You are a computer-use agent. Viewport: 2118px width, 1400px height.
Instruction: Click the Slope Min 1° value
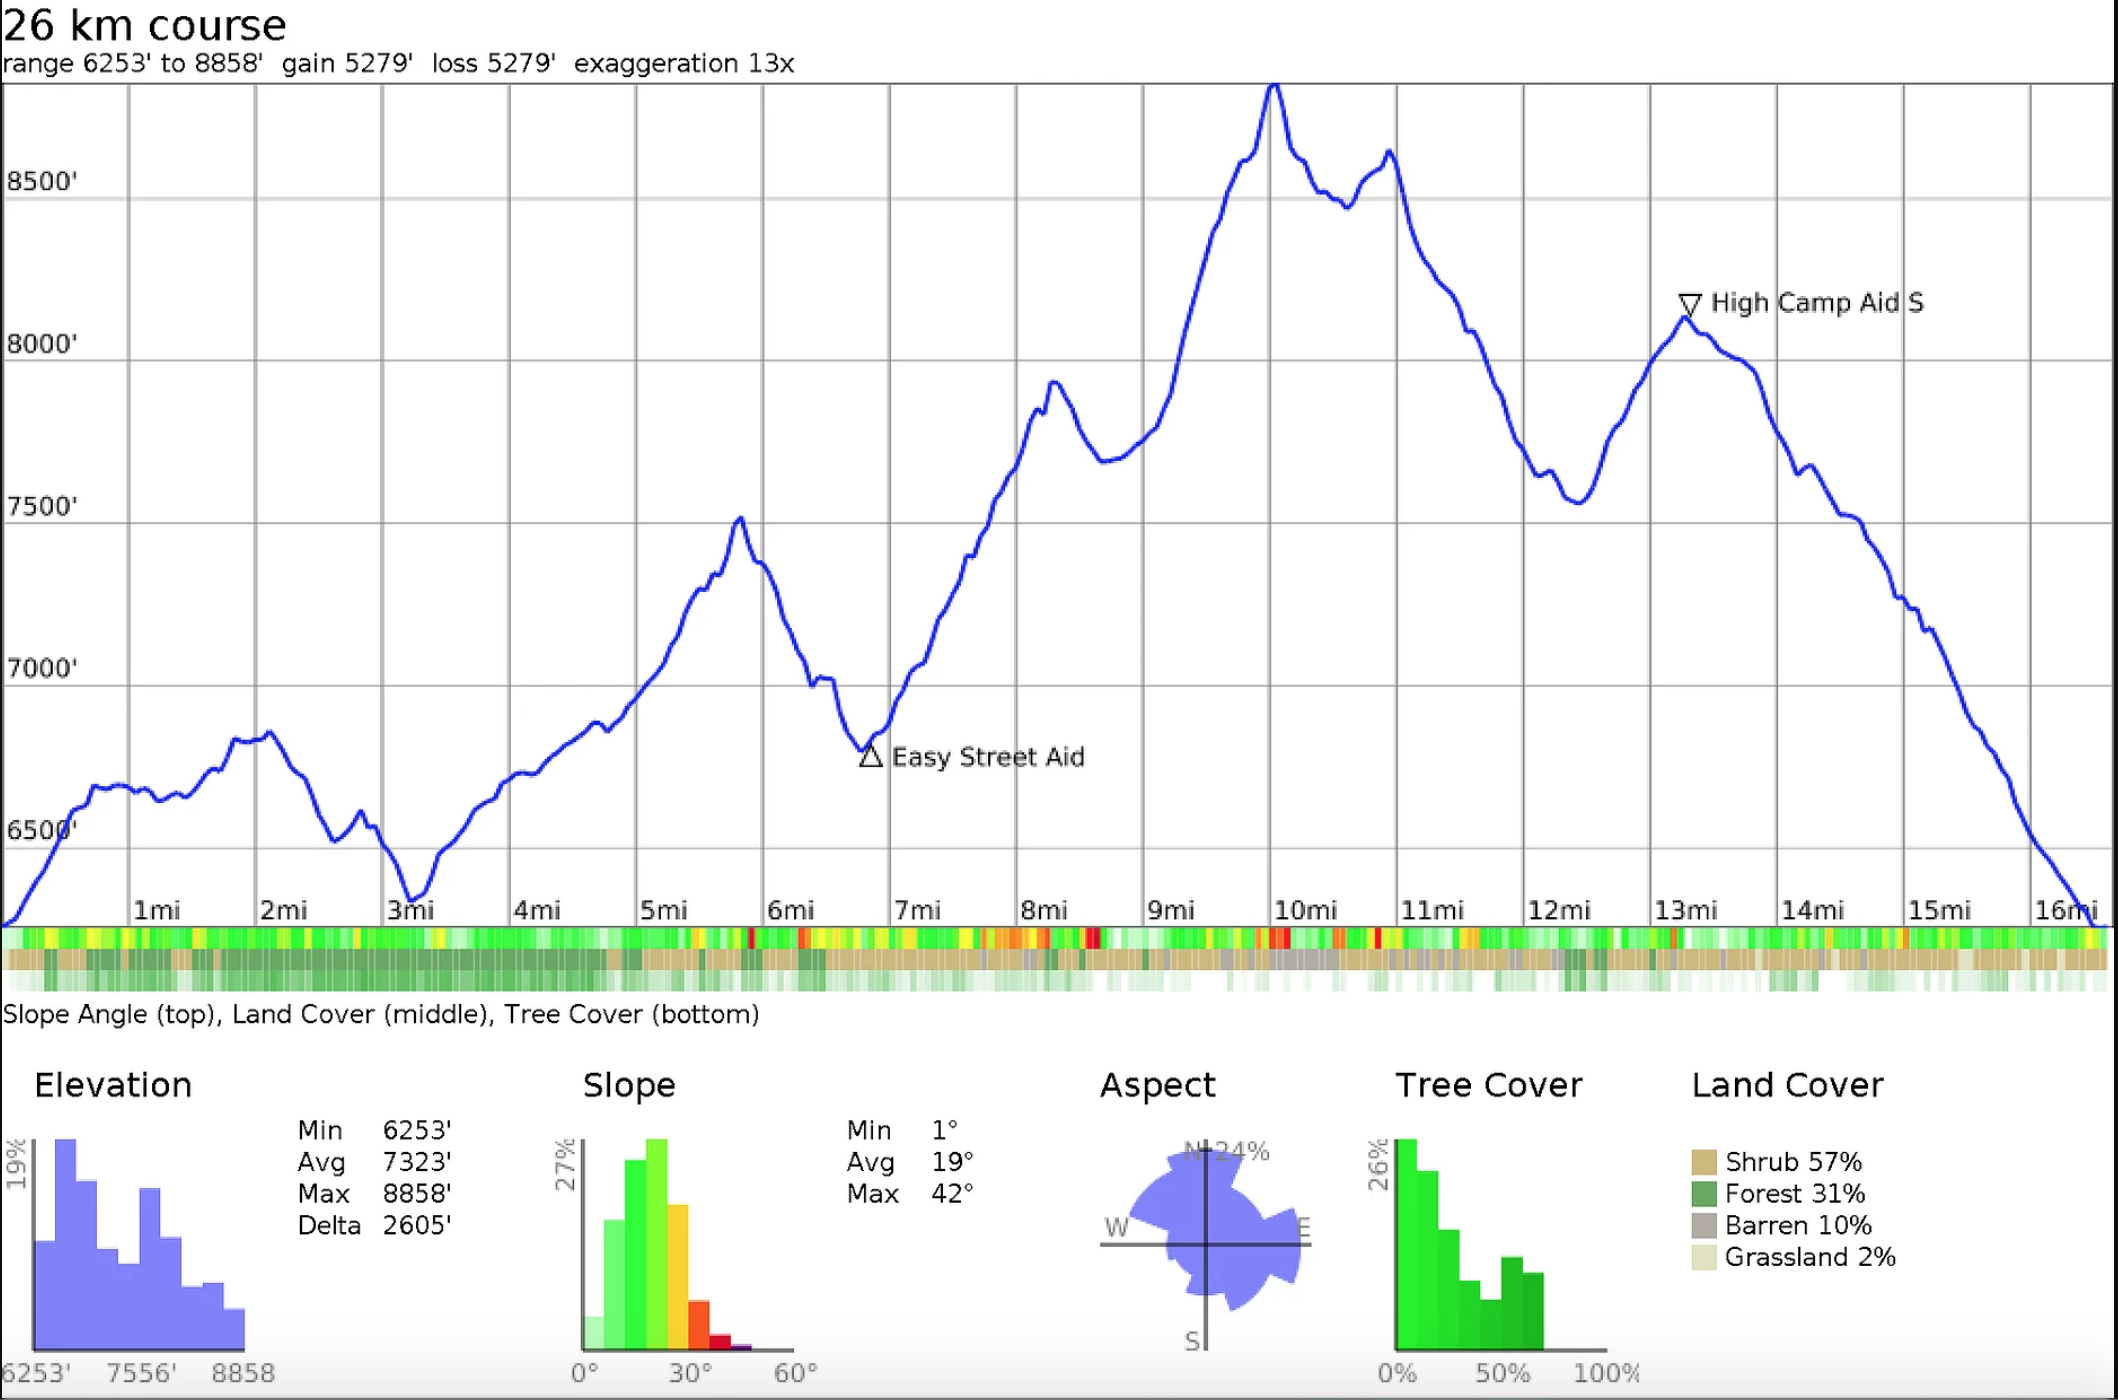[x=945, y=1131]
